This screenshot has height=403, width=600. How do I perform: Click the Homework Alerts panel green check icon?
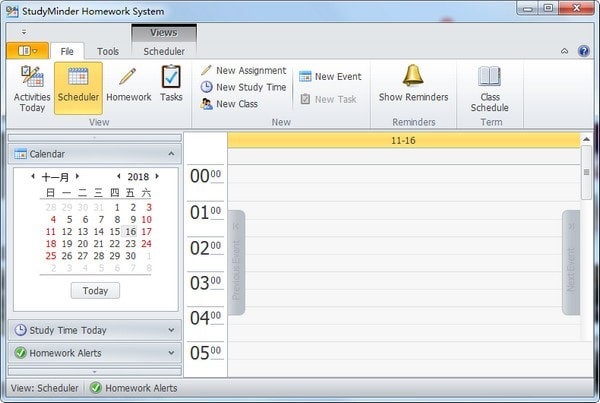coord(20,352)
